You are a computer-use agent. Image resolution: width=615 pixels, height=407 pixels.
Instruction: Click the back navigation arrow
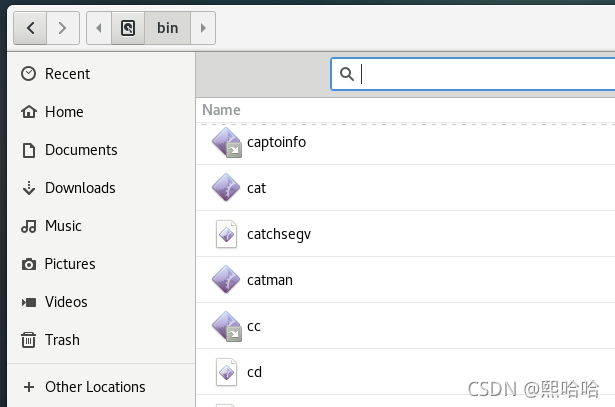coord(30,28)
